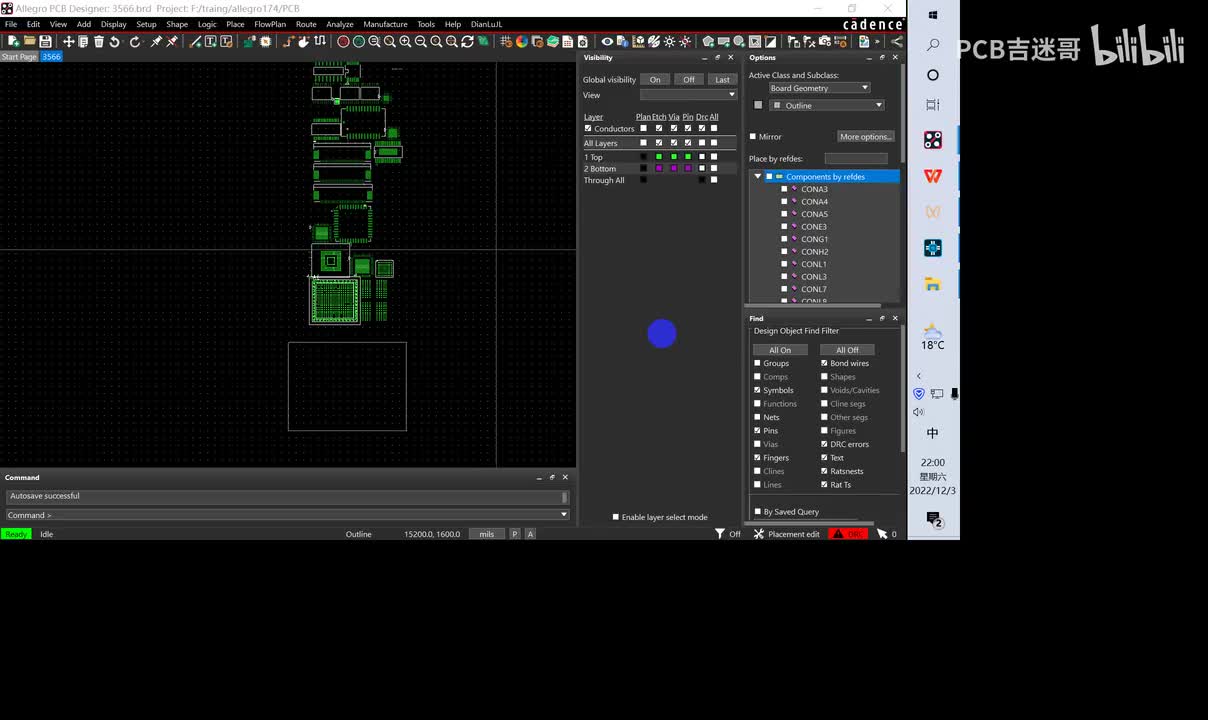The height and width of the screenshot is (720, 1208).
Task: Select the Move tool in toolbar
Action: click(68, 41)
